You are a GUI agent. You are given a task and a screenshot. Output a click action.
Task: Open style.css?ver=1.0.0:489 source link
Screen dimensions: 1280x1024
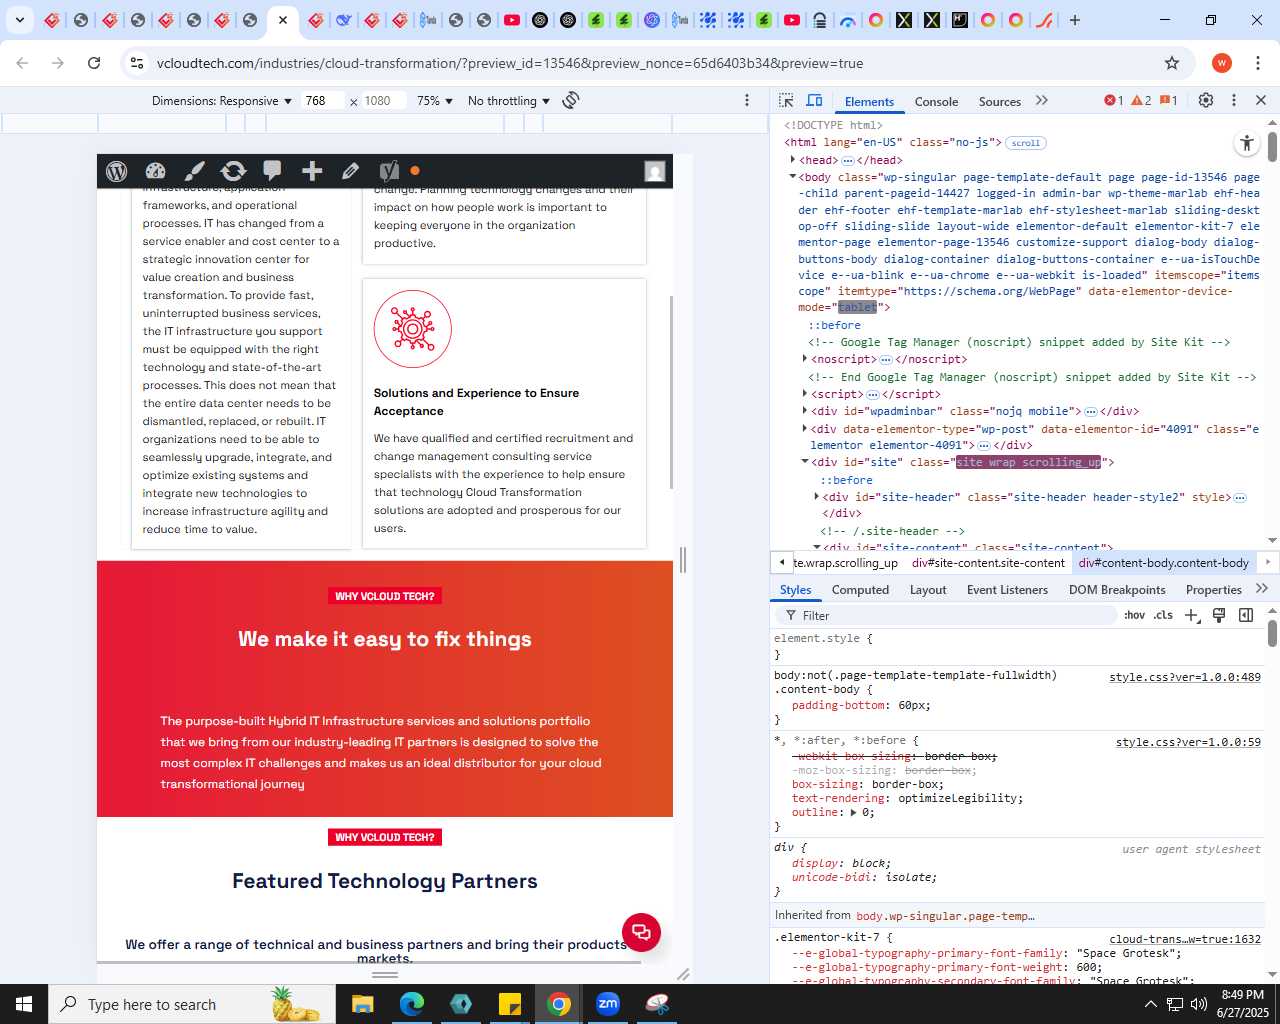[1185, 677]
